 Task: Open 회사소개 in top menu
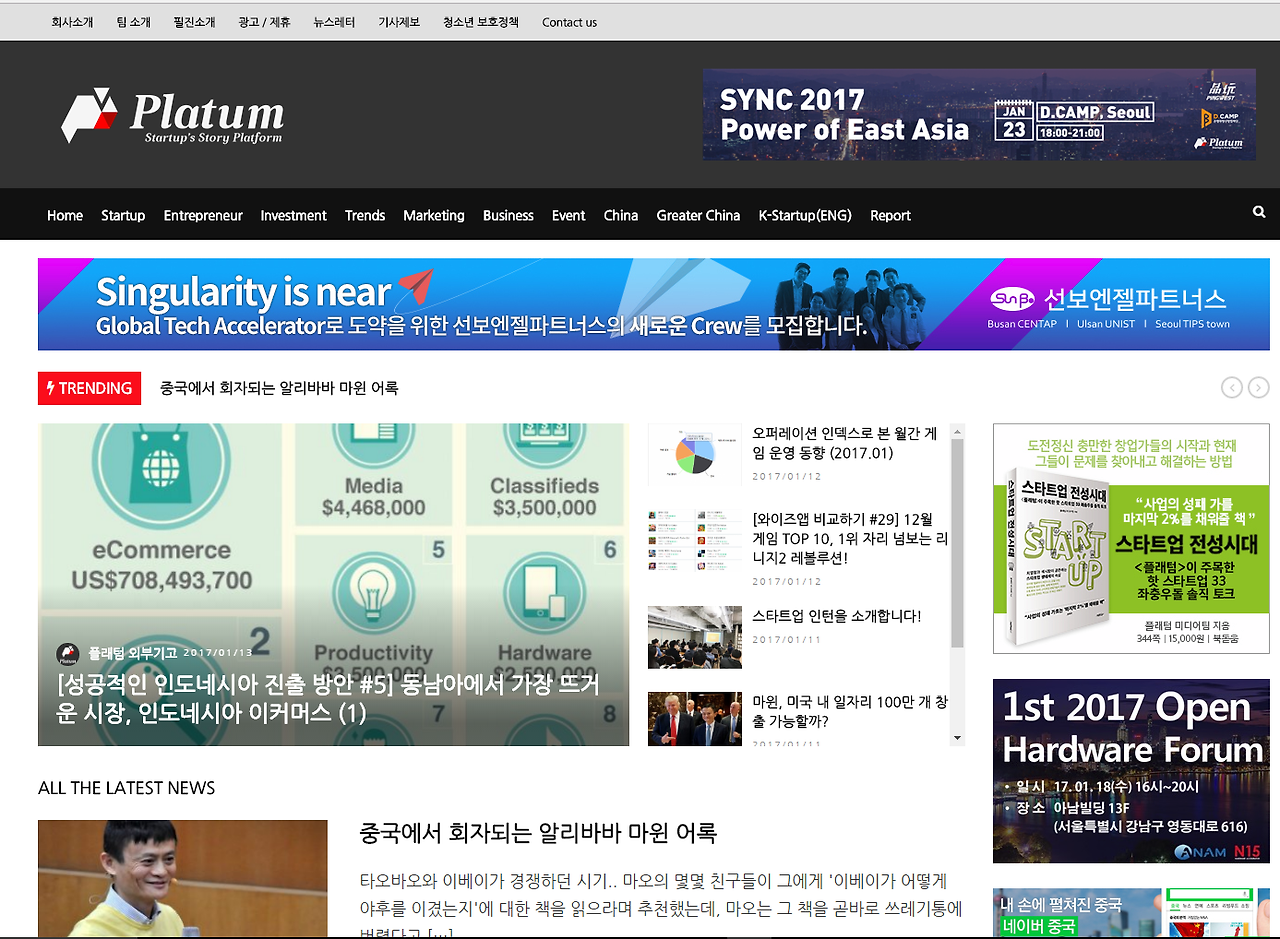coord(72,22)
